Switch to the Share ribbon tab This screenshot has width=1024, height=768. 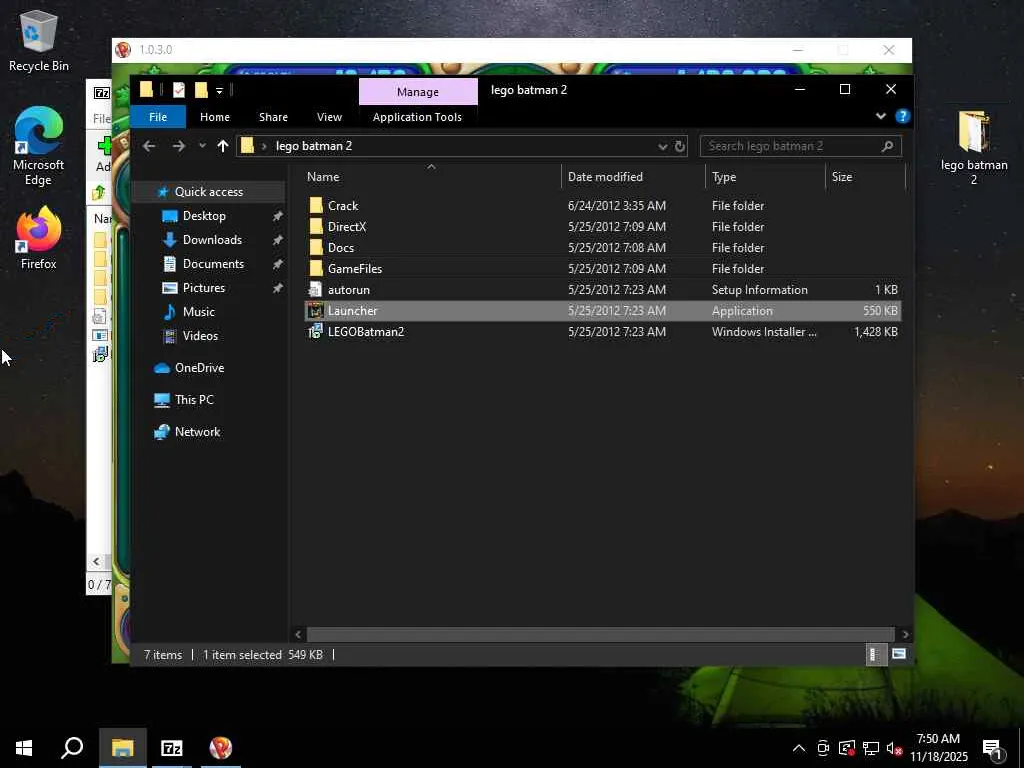(273, 117)
